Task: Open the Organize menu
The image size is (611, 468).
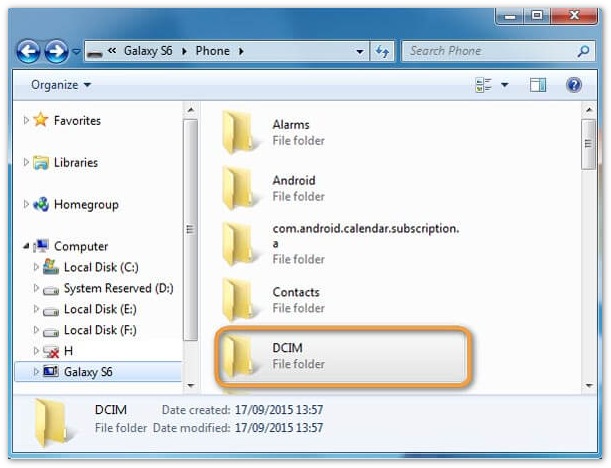Action: 61,85
